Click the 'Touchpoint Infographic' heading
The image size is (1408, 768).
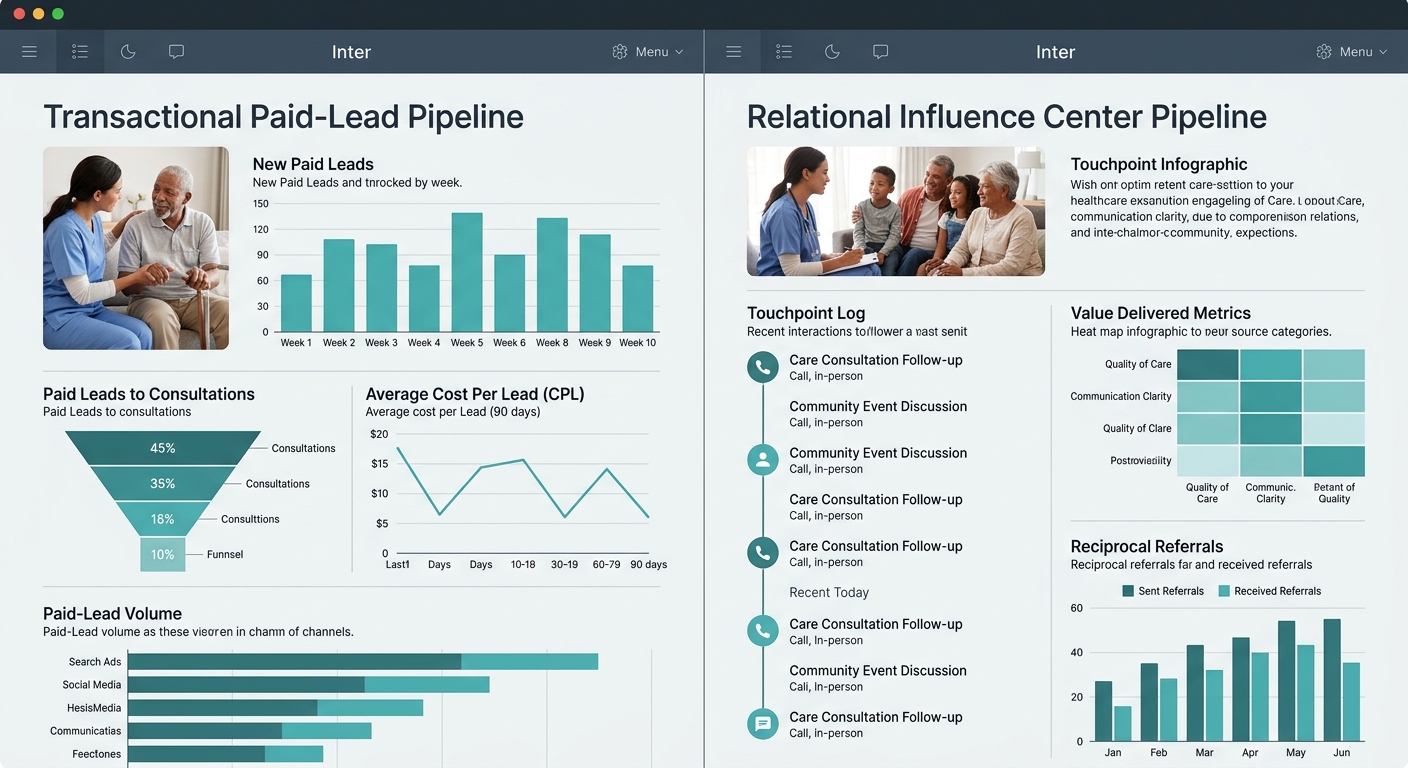coord(1159,164)
